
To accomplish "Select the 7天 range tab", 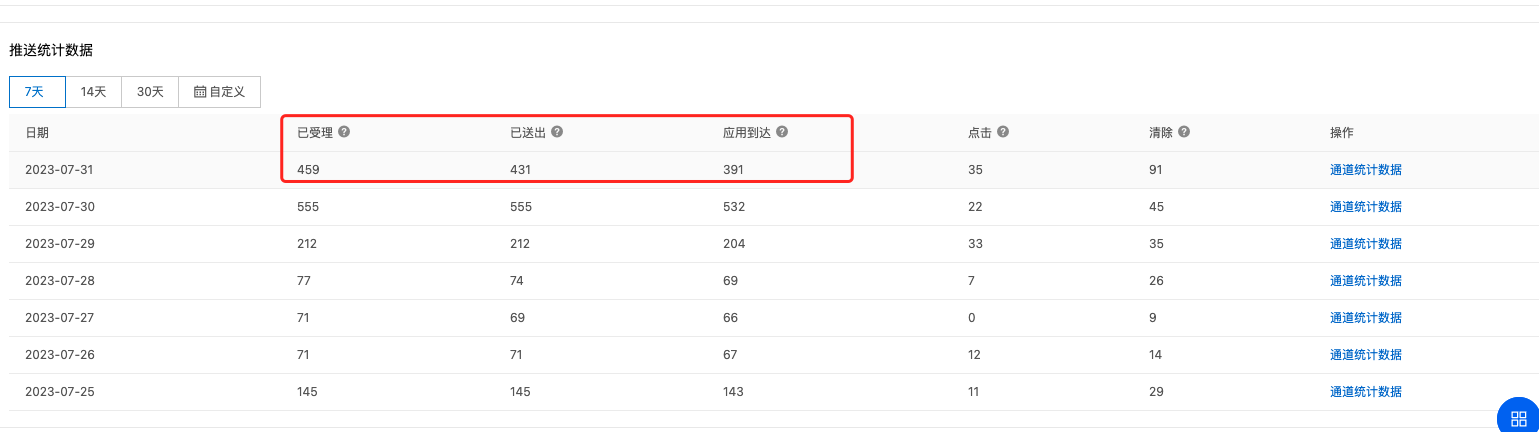I will point(37,91).
